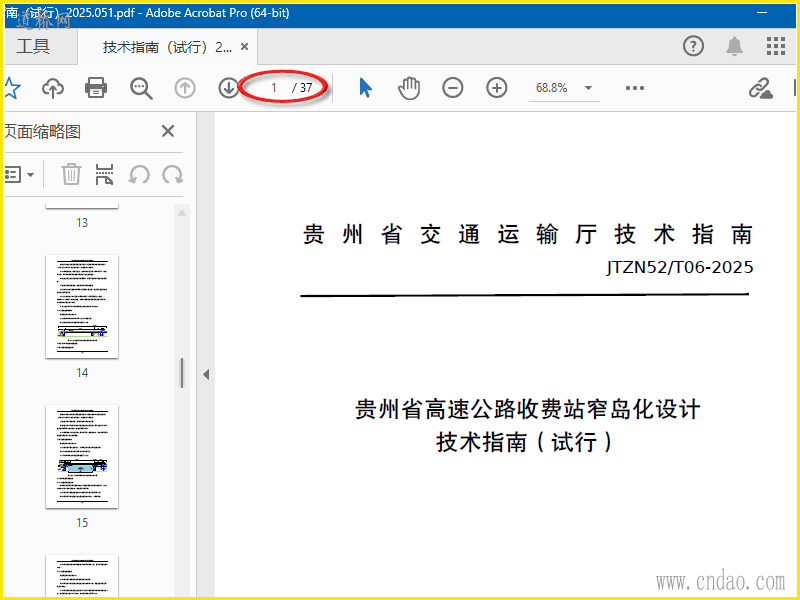800x600 pixels.
Task: Click the thumbnail panel scrollbar handle
Action: tap(182, 373)
